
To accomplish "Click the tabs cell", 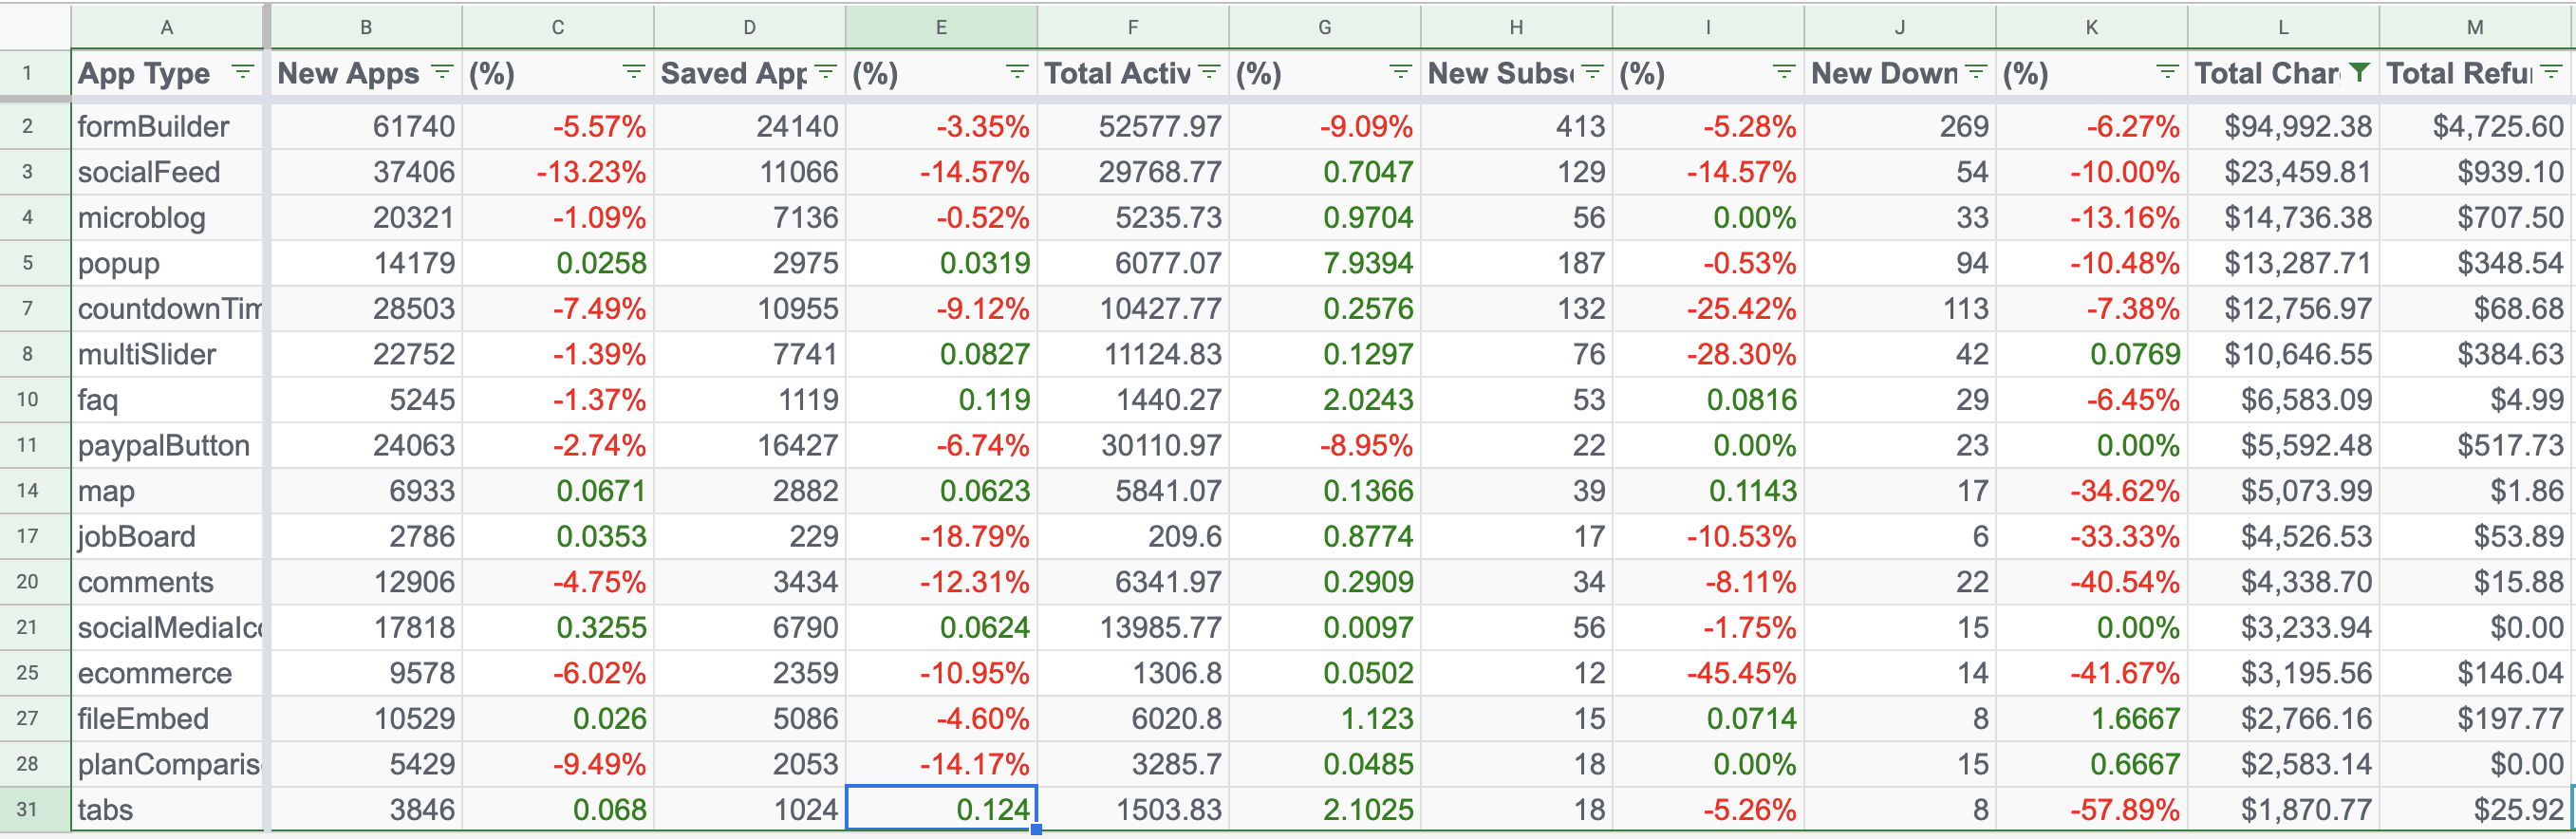I will (x=166, y=809).
